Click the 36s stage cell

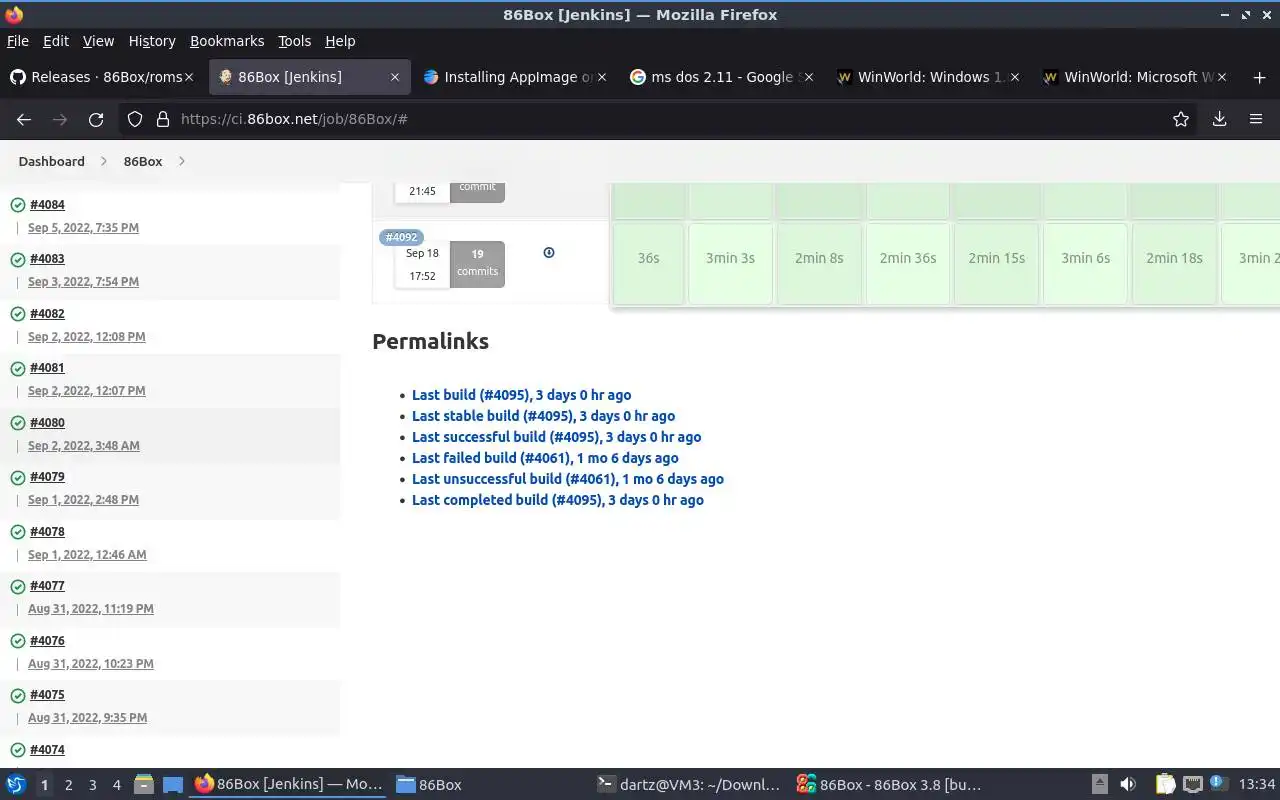648,263
